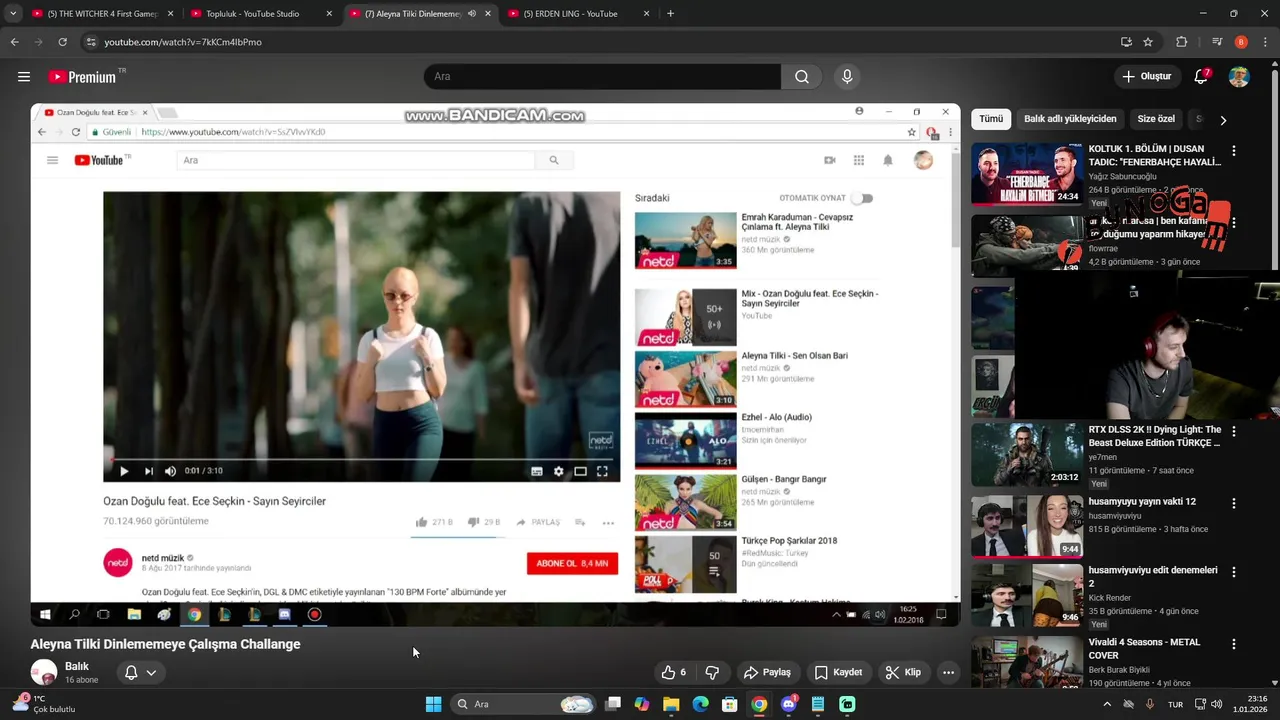Start voice search with the microphone icon

847,77
